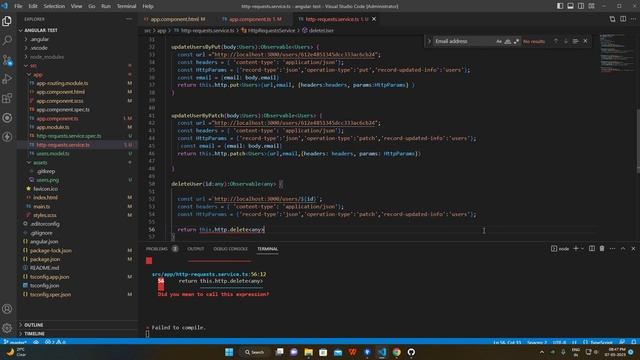This screenshot has height=360, width=640.
Task: Open the File menu
Action: tap(18, 6)
